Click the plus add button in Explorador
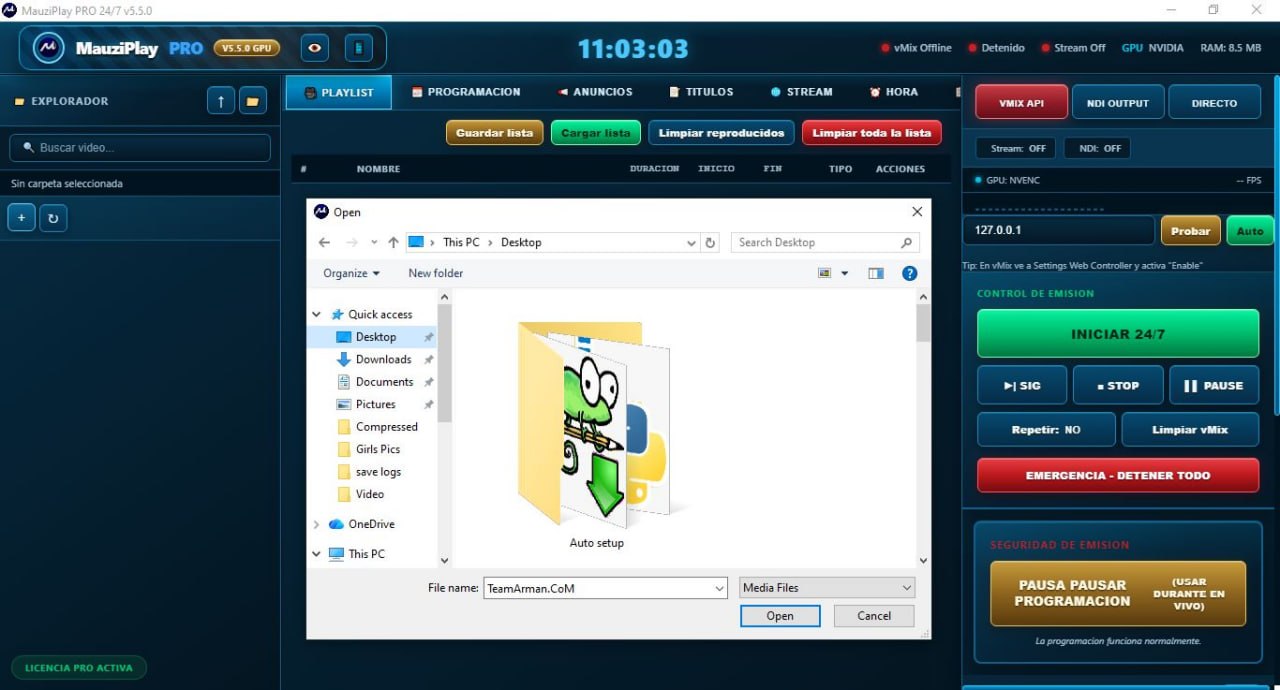The image size is (1280, 690). 21,218
